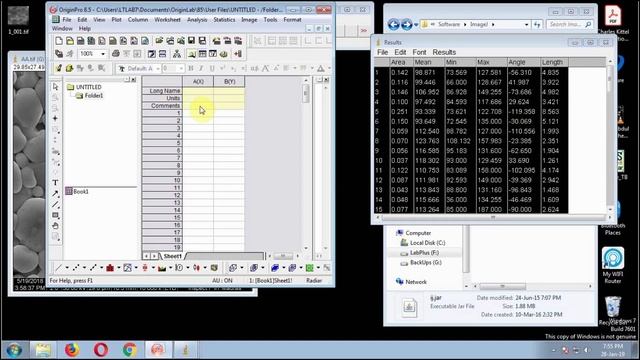This screenshot has width=640, height=360.
Task: Expand the Line plot dropdown arrow
Action: 67,268
